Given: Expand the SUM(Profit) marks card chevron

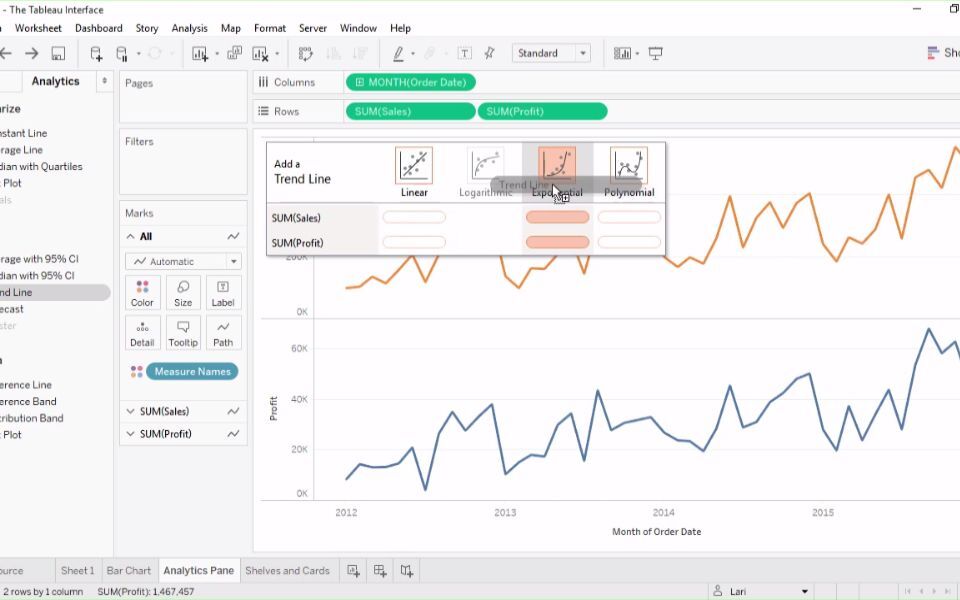Looking at the screenshot, I should click(130, 434).
